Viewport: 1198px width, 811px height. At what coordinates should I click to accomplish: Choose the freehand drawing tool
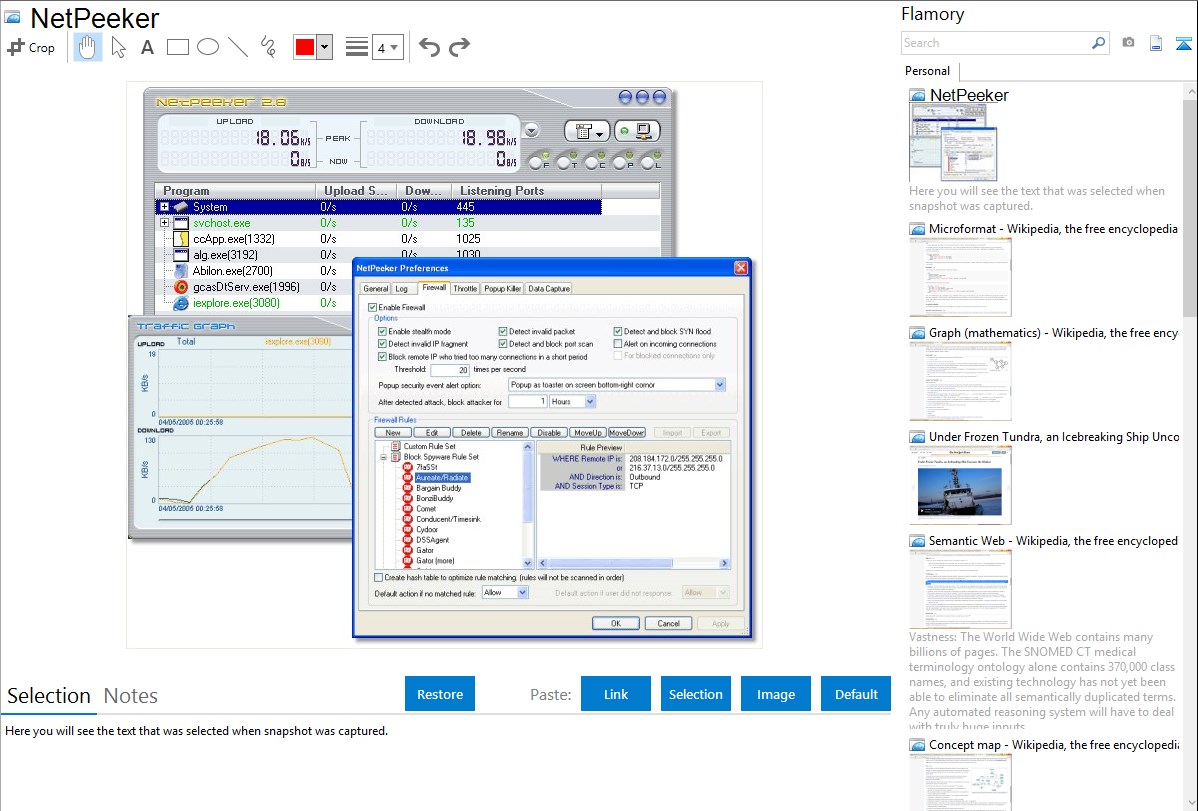(268, 47)
